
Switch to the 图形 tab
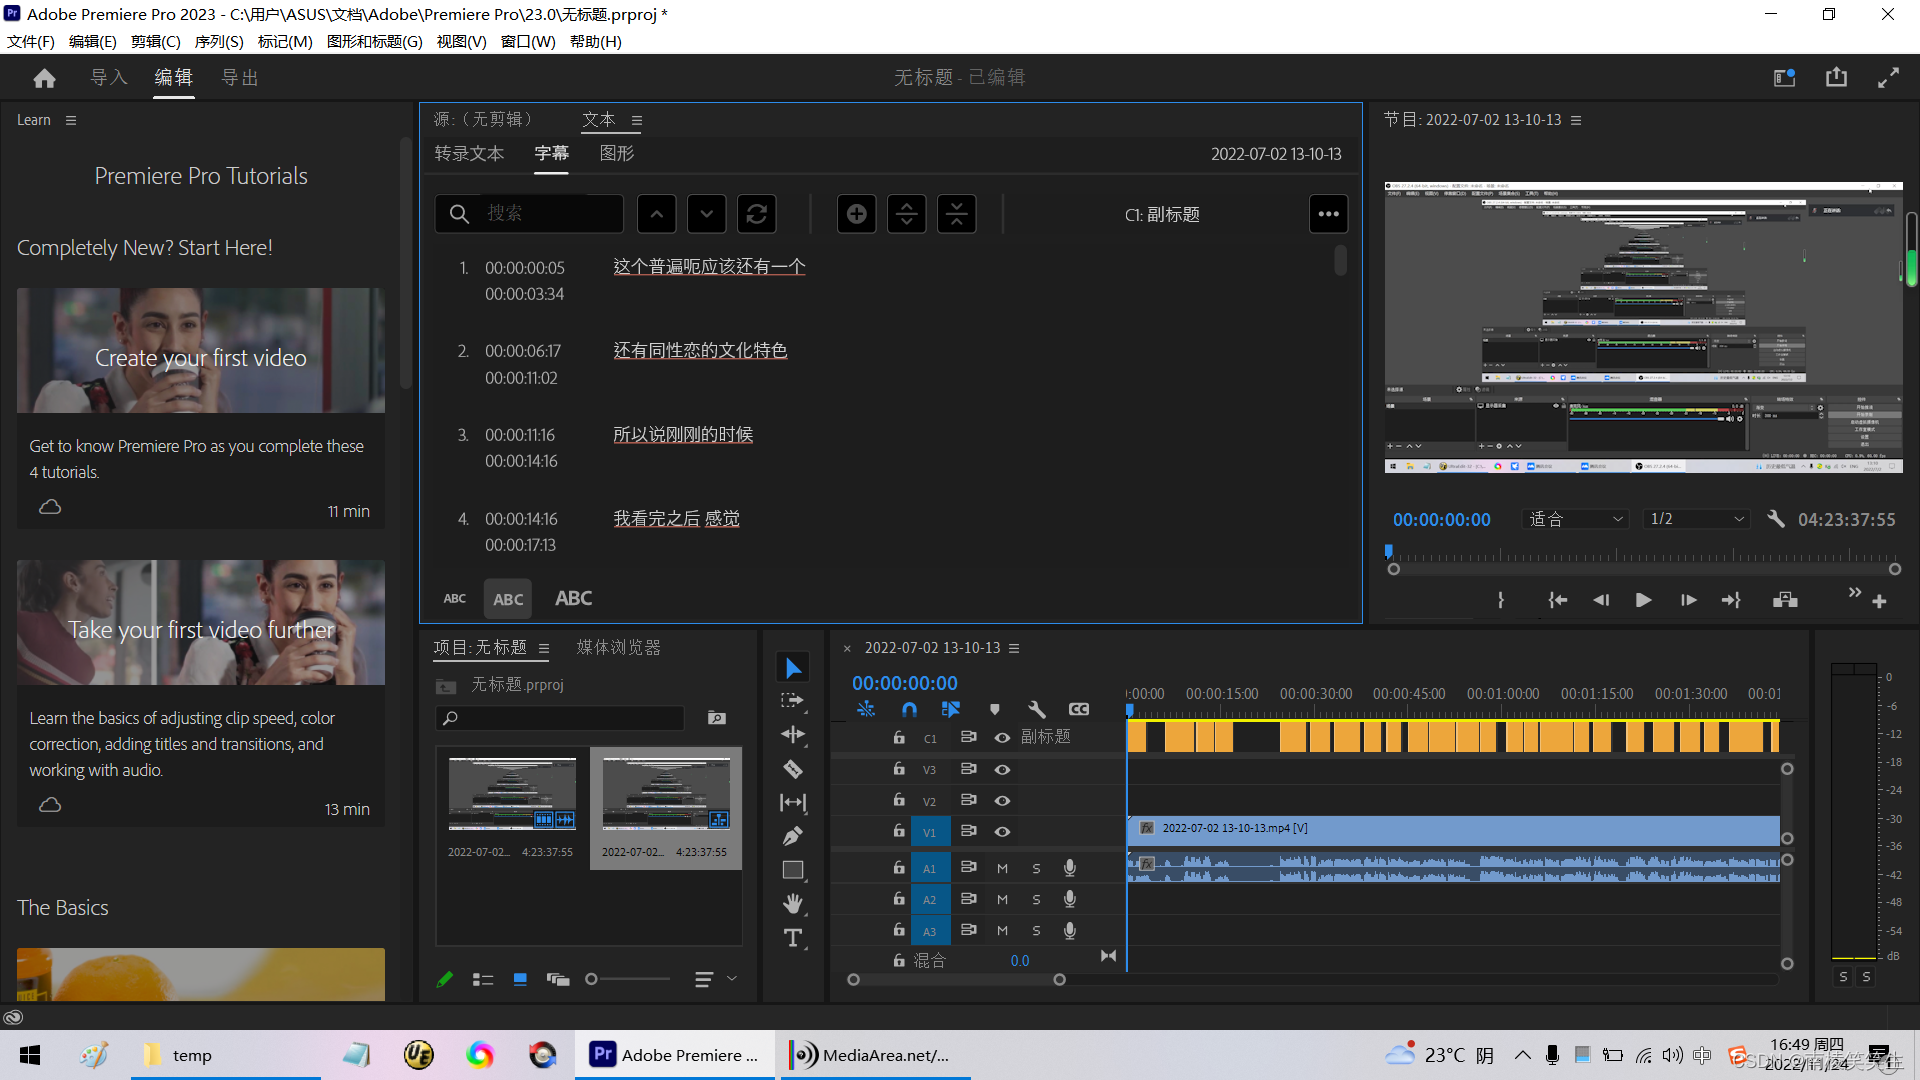[617, 153]
